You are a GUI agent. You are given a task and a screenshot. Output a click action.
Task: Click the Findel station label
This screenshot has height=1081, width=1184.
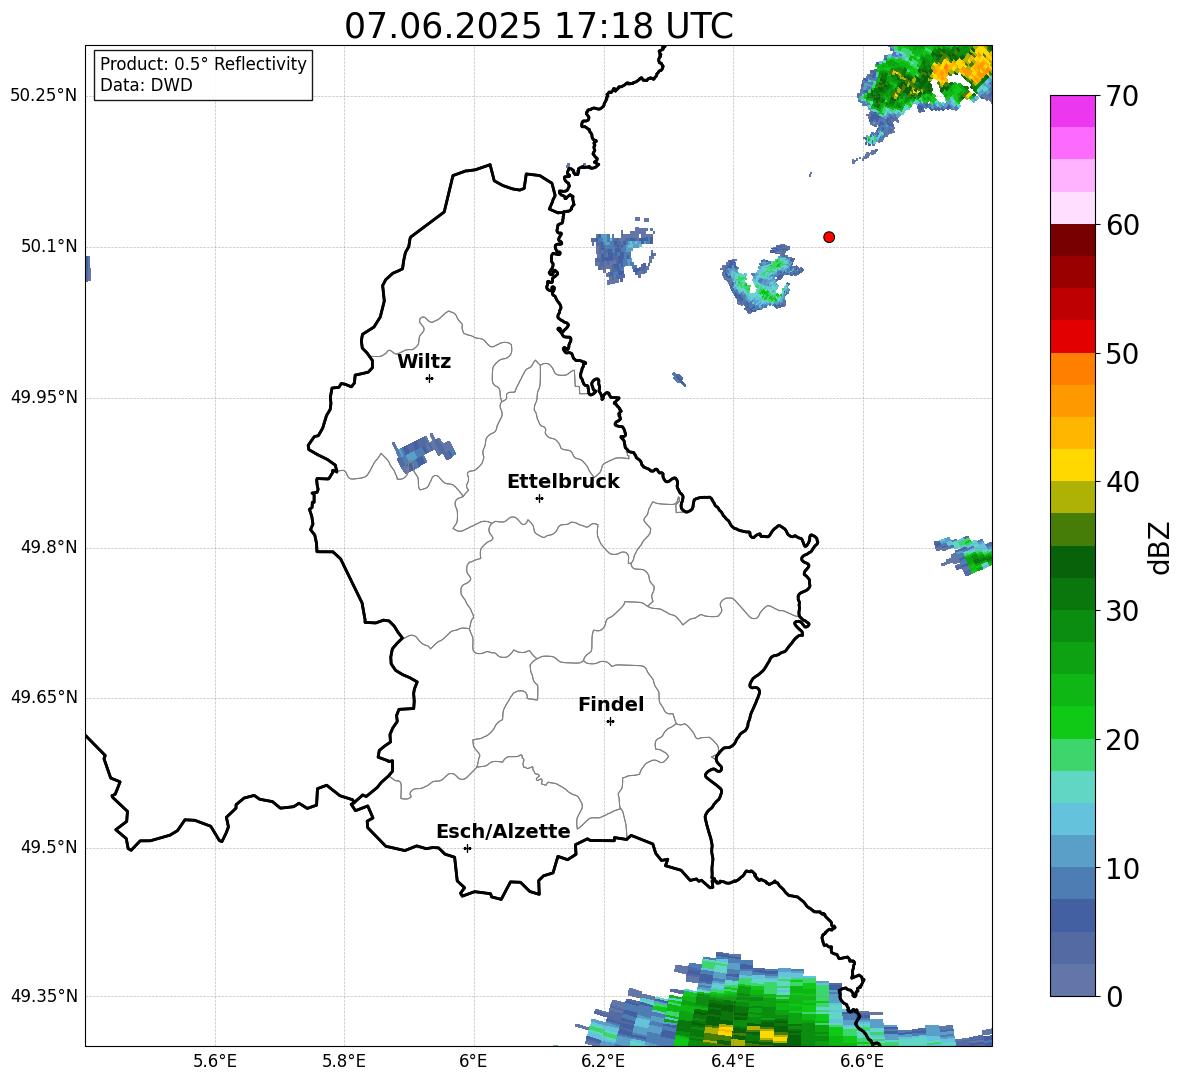point(611,704)
